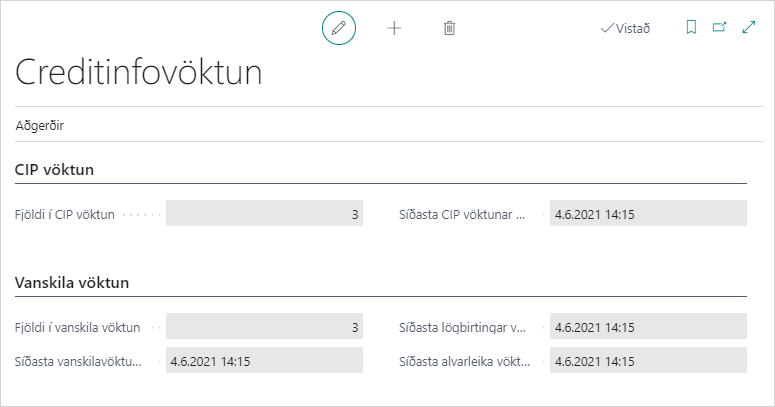Image resolution: width=775 pixels, height=407 pixels.
Task: Click the Creditinfovöktun page title
Action: click(139, 73)
